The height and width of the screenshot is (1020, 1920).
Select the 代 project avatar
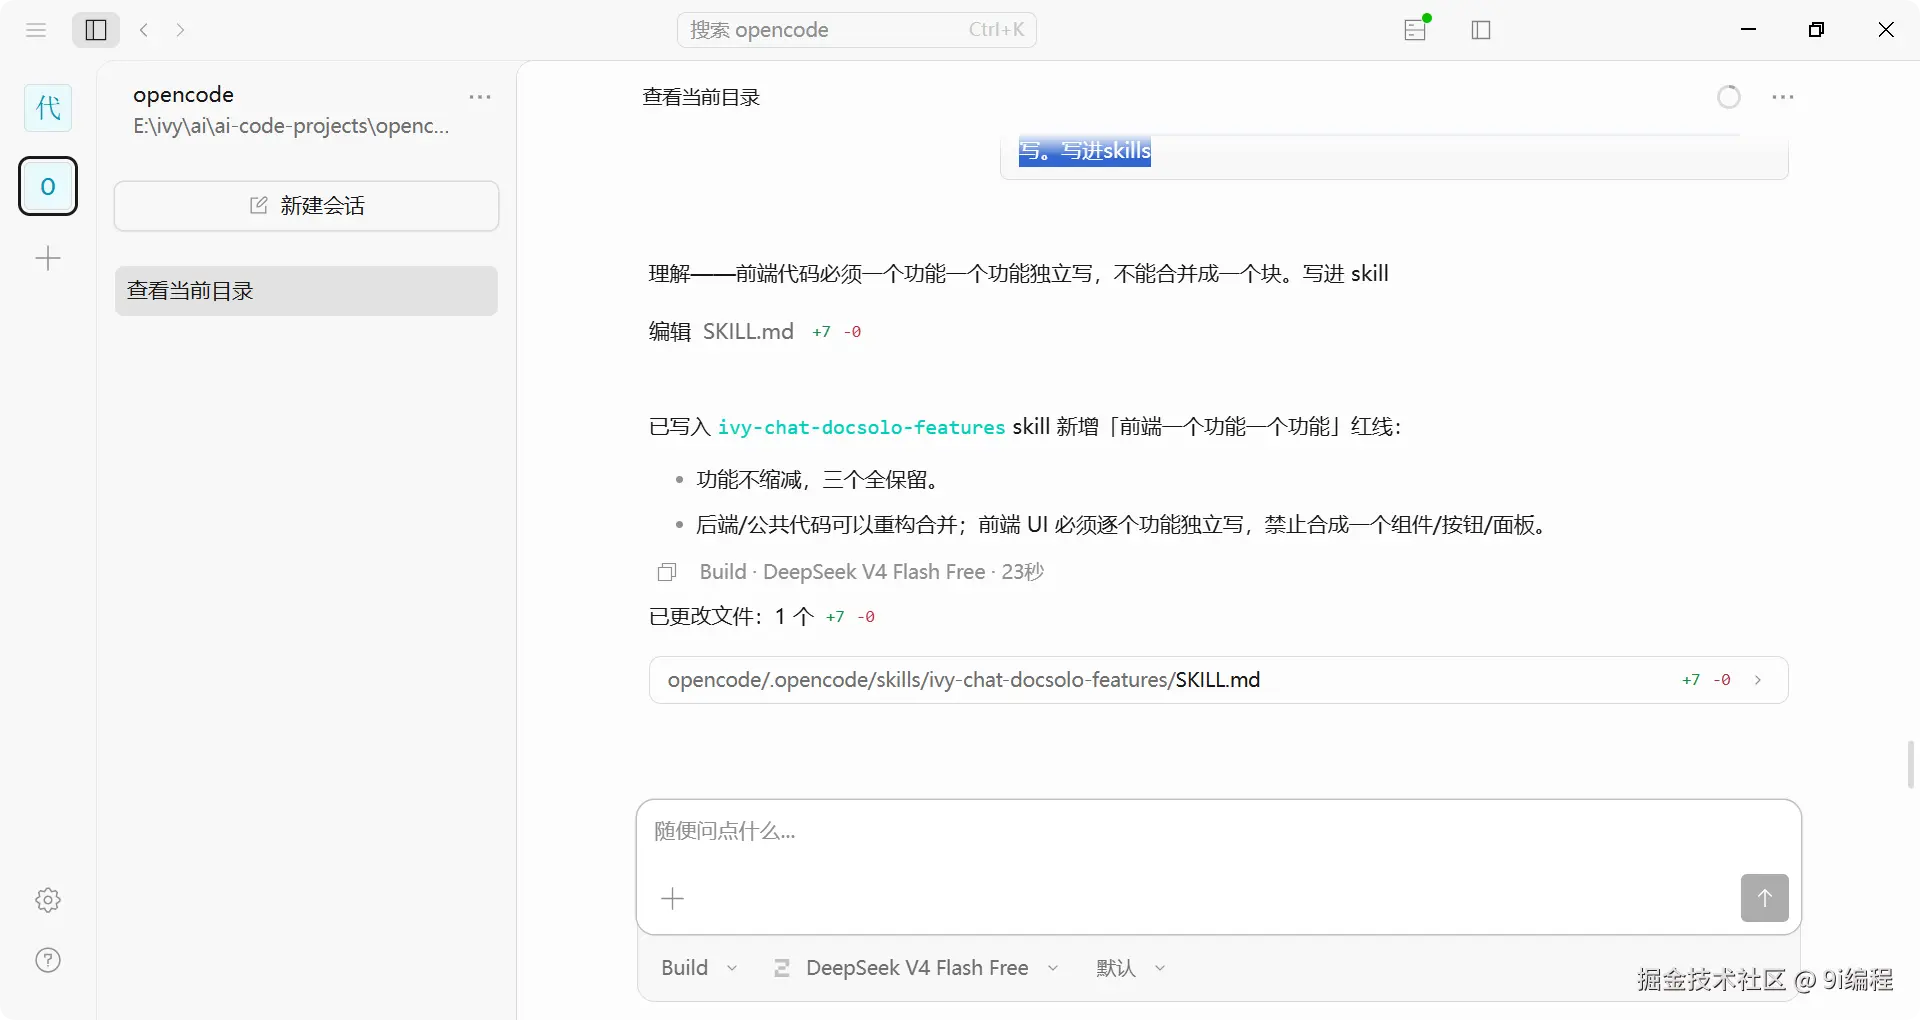(48, 108)
